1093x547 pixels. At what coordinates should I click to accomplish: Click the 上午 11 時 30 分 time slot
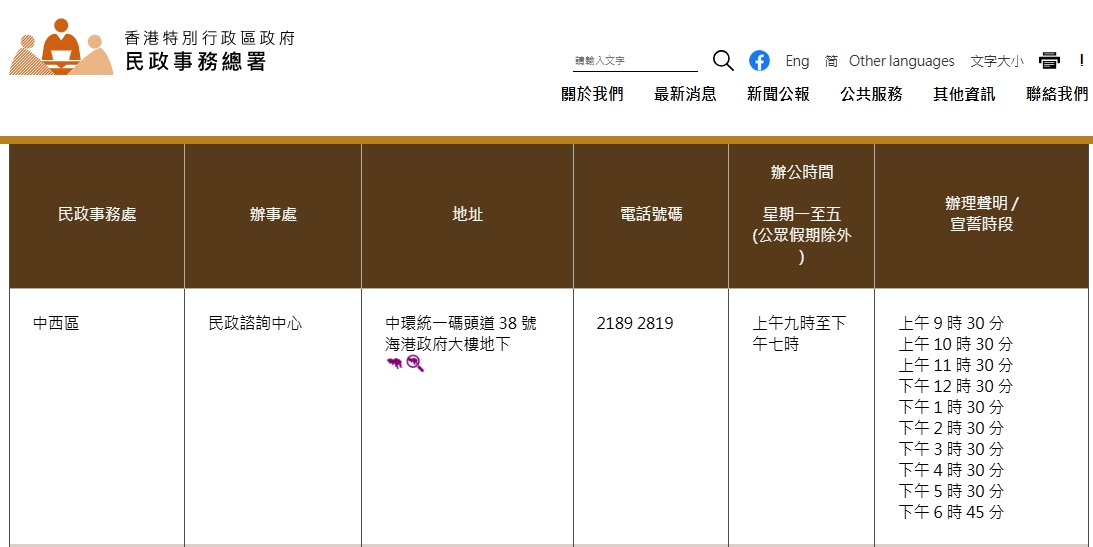pyautogui.click(x=956, y=365)
